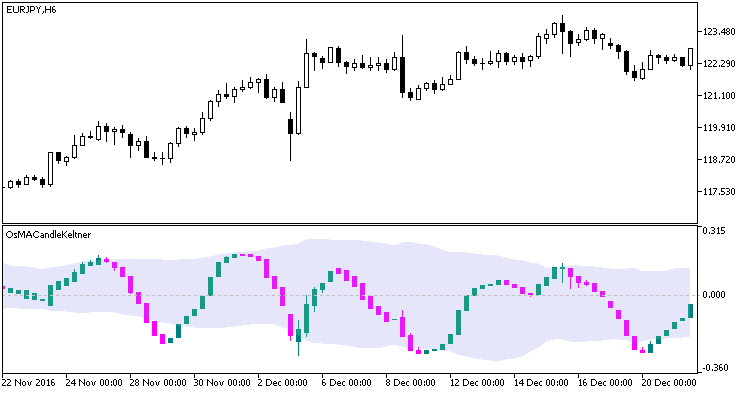Click the 0.000 indicator zero level label
Screen dimensions: 750x394
click(x=714, y=295)
